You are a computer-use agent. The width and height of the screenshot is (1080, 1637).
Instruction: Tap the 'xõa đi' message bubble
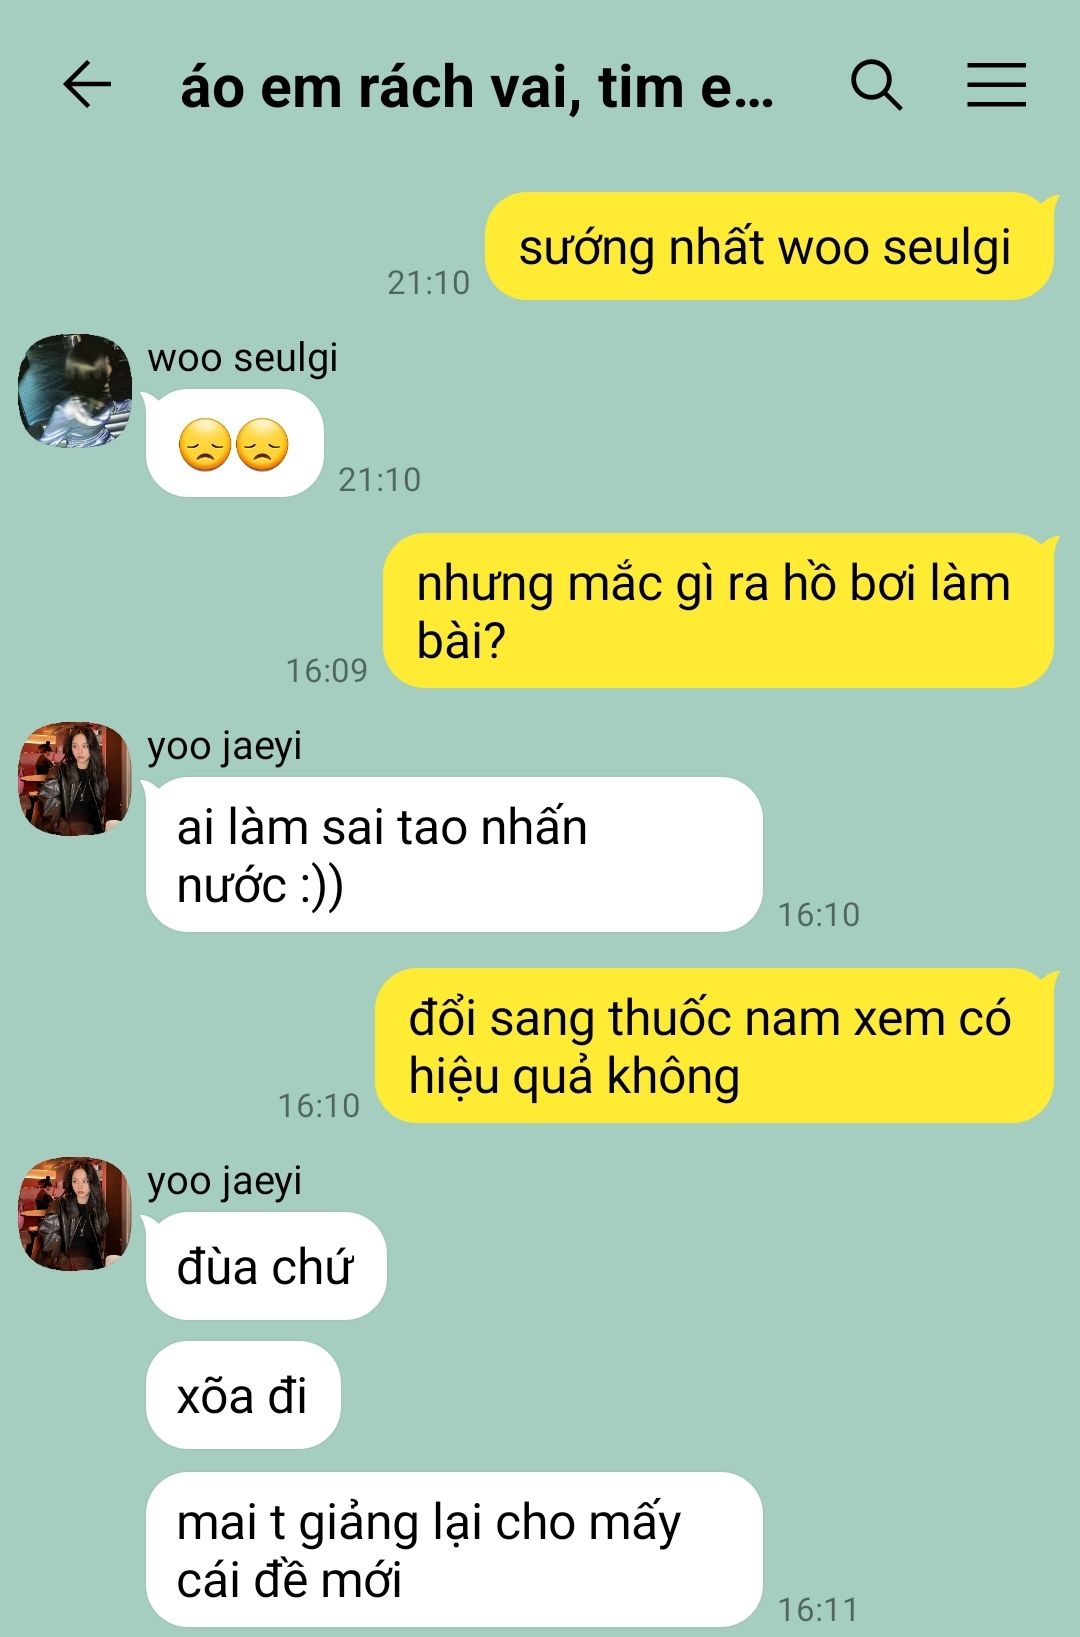point(243,1395)
